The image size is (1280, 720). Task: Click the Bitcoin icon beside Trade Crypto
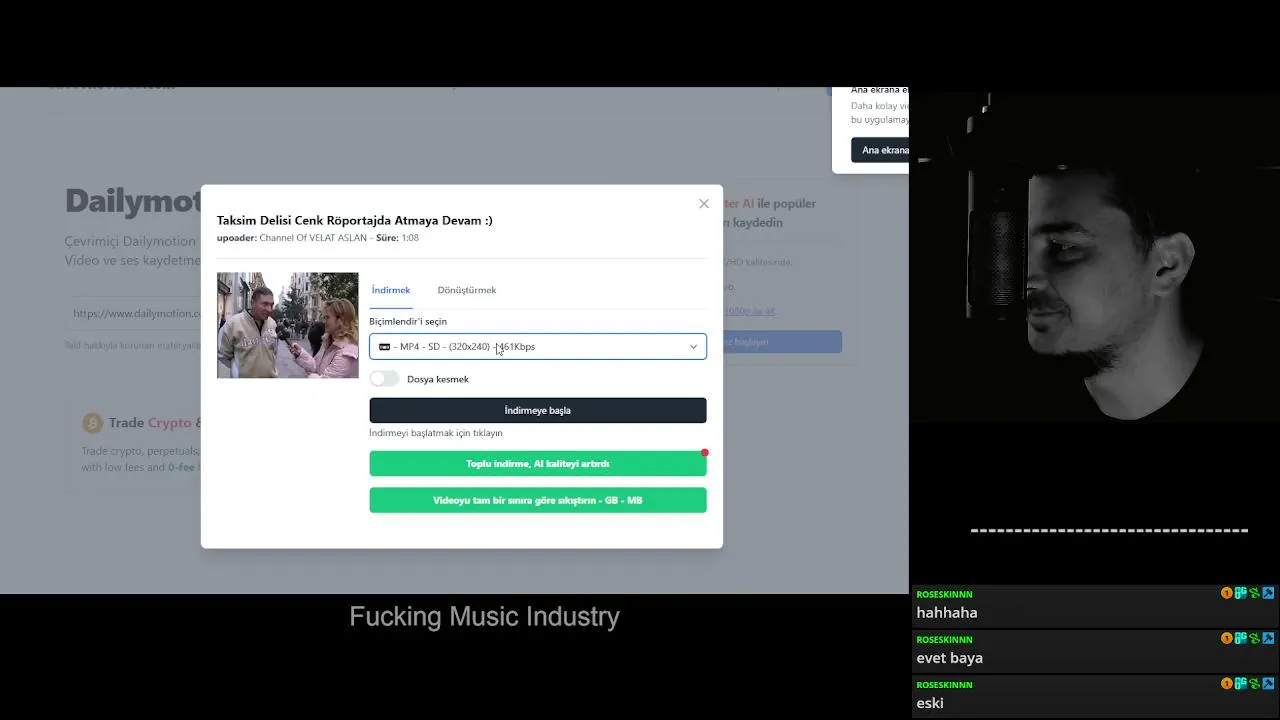pyautogui.click(x=93, y=423)
